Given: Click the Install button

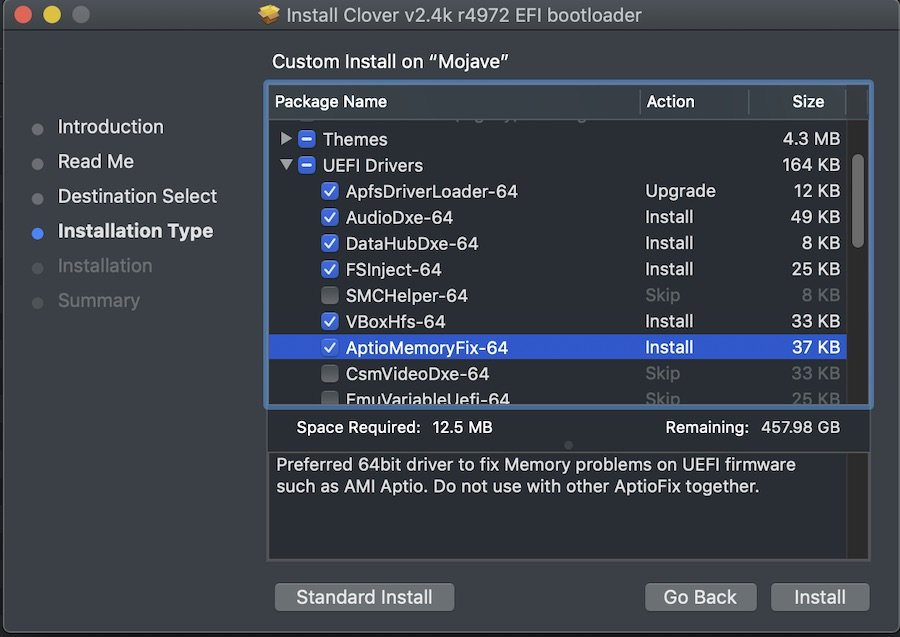Looking at the screenshot, I should pos(820,597).
